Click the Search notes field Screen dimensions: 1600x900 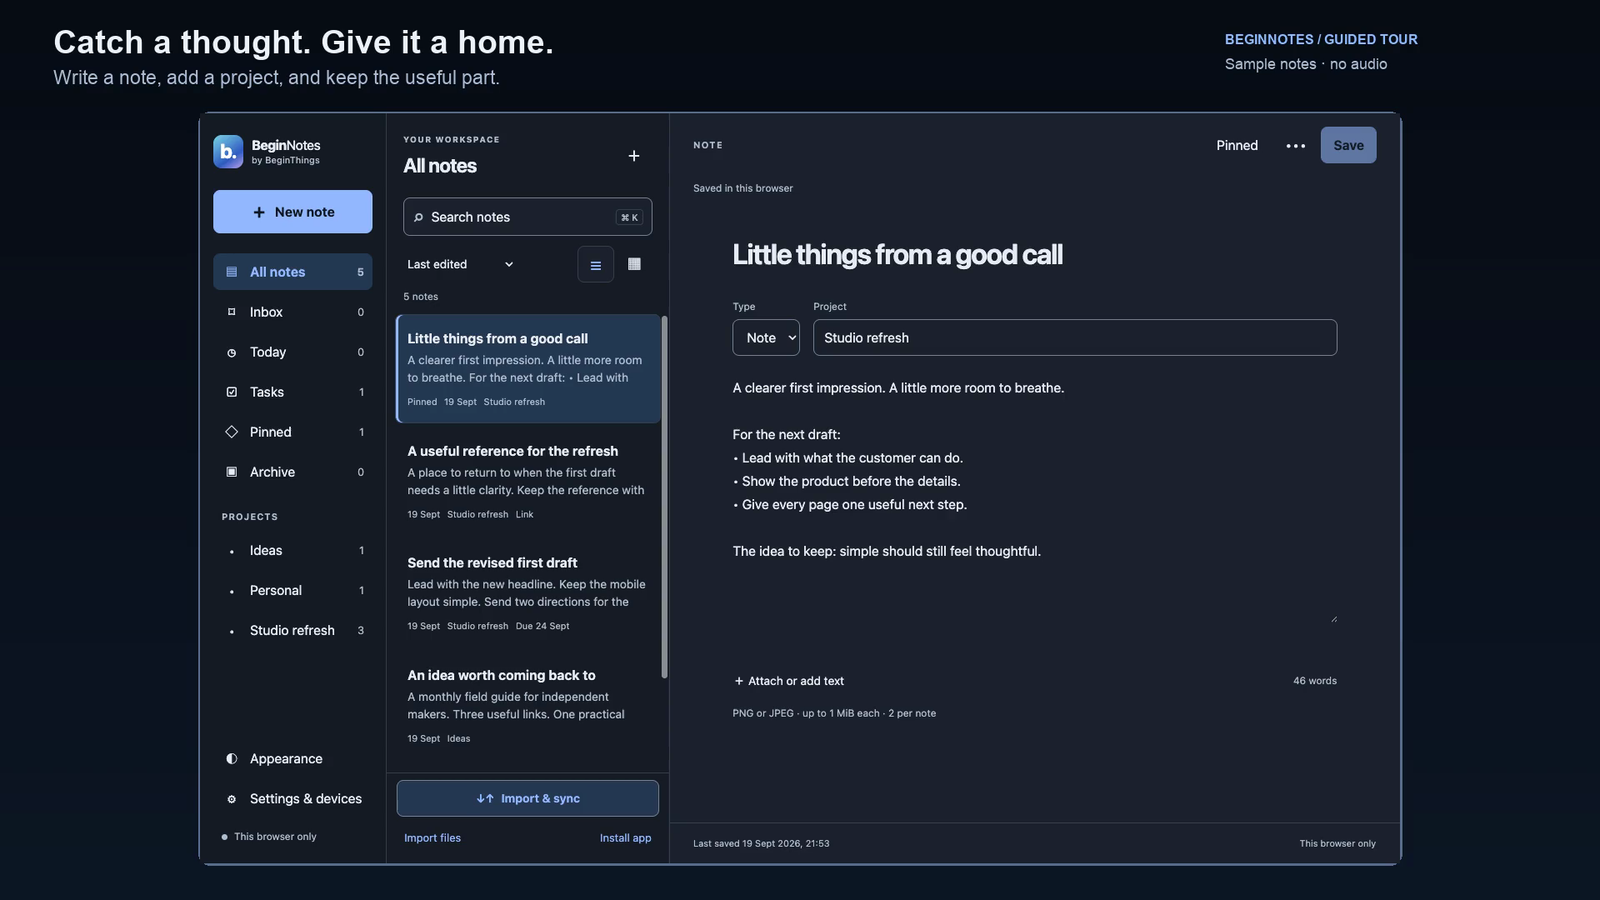point(528,217)
